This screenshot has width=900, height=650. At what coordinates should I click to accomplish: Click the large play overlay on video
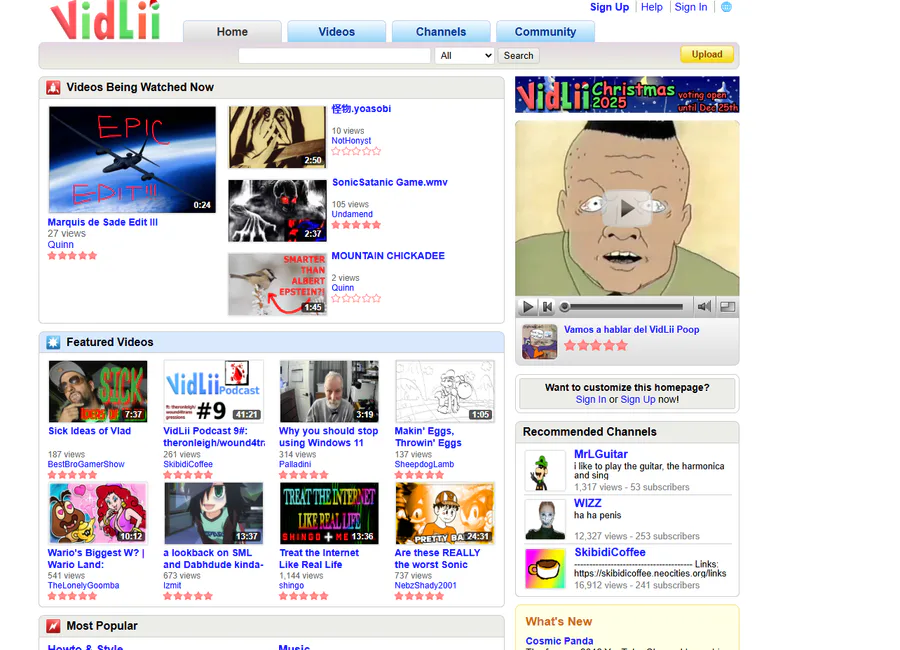pyautogui.click(x=627, y=208)
